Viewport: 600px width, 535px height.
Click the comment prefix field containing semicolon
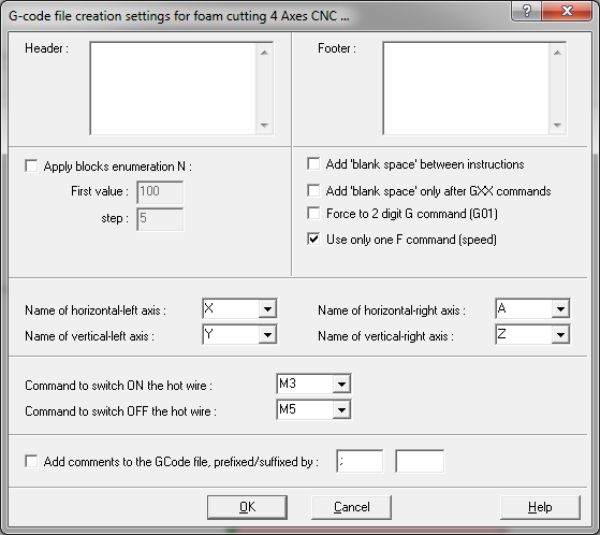[360, 462]
